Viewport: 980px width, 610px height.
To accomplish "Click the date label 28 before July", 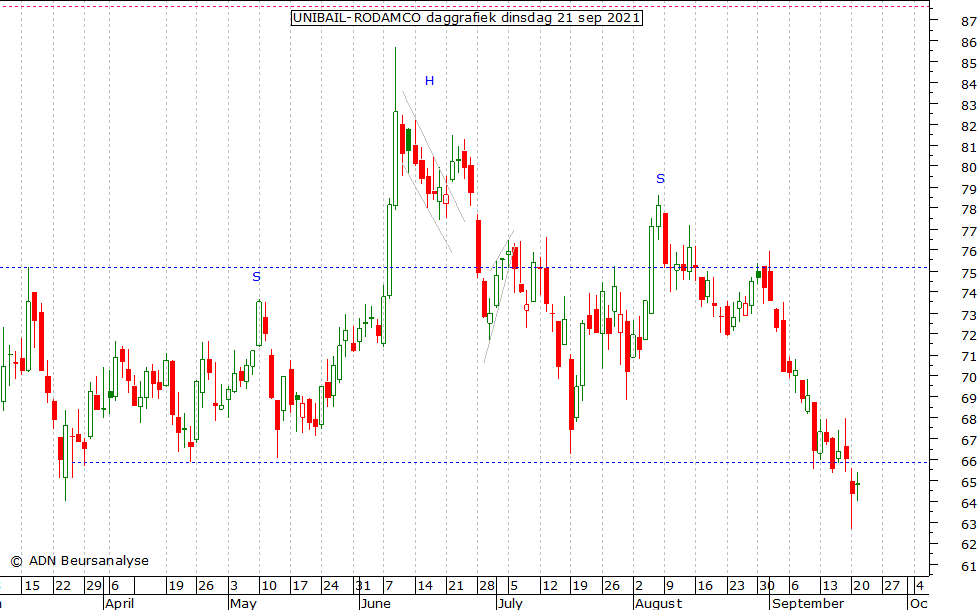I will coord(487,586).
